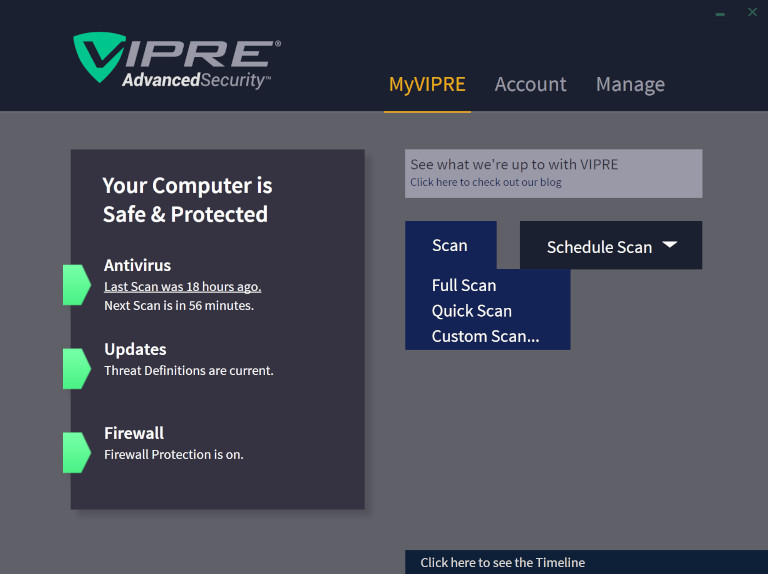Open the Manage tab
This screenshot has height=574, width=768.
coord(630,85)
